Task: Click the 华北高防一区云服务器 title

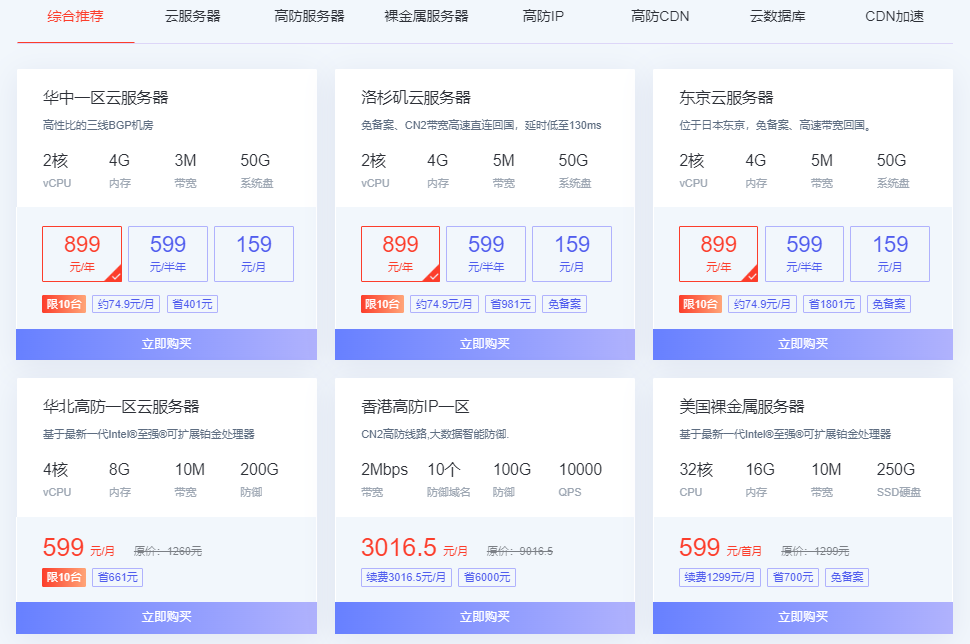Action: click(x=121, y=406)
